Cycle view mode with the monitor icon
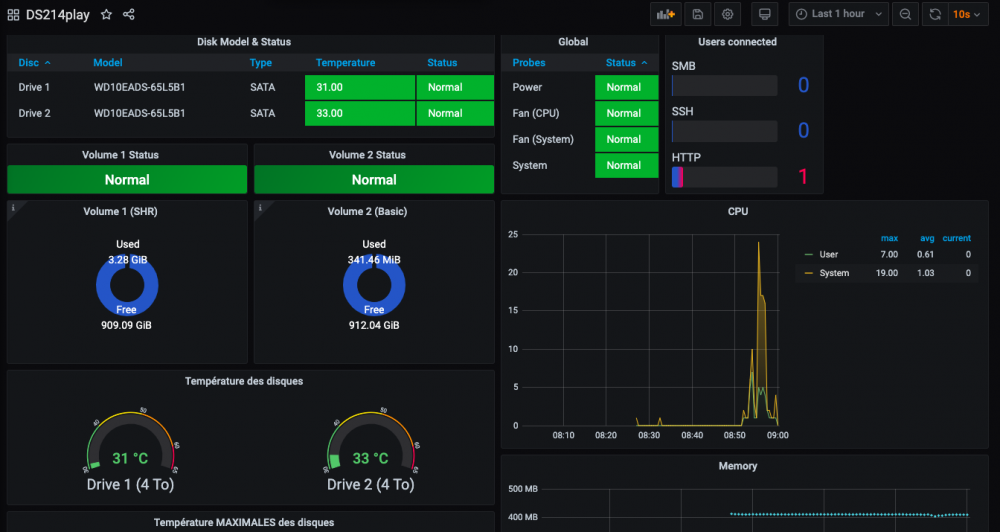Screen dimensions: 1000x532 pos(764,14)
